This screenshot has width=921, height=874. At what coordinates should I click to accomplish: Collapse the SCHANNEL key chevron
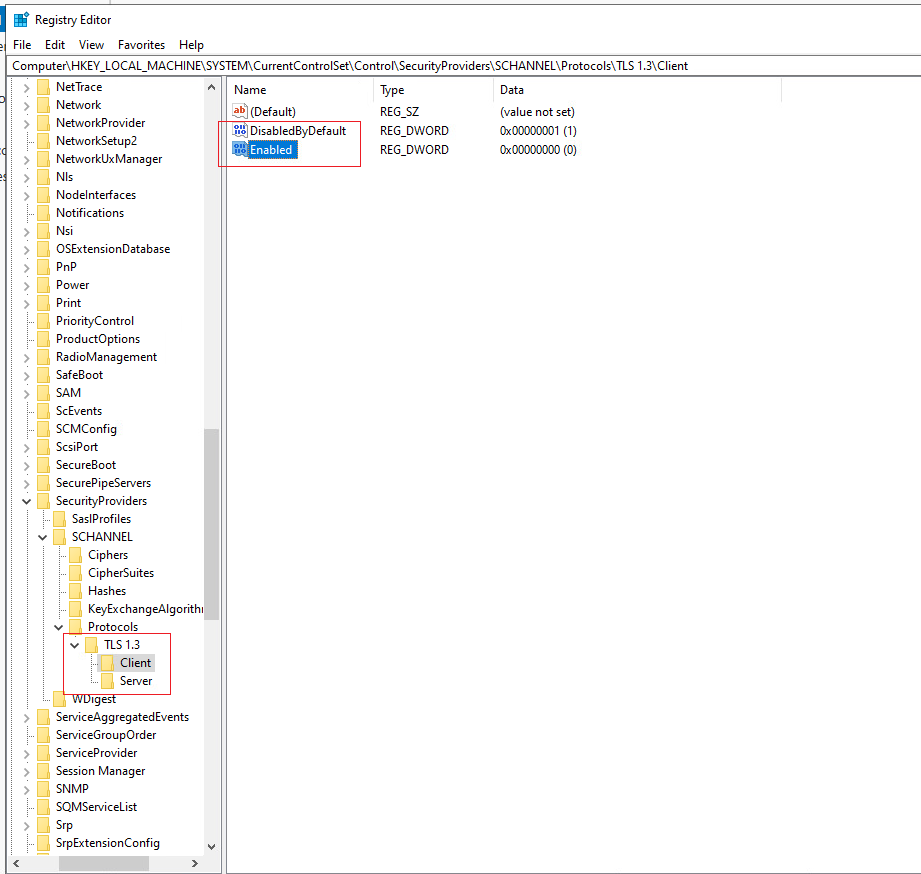click(42, 537)
